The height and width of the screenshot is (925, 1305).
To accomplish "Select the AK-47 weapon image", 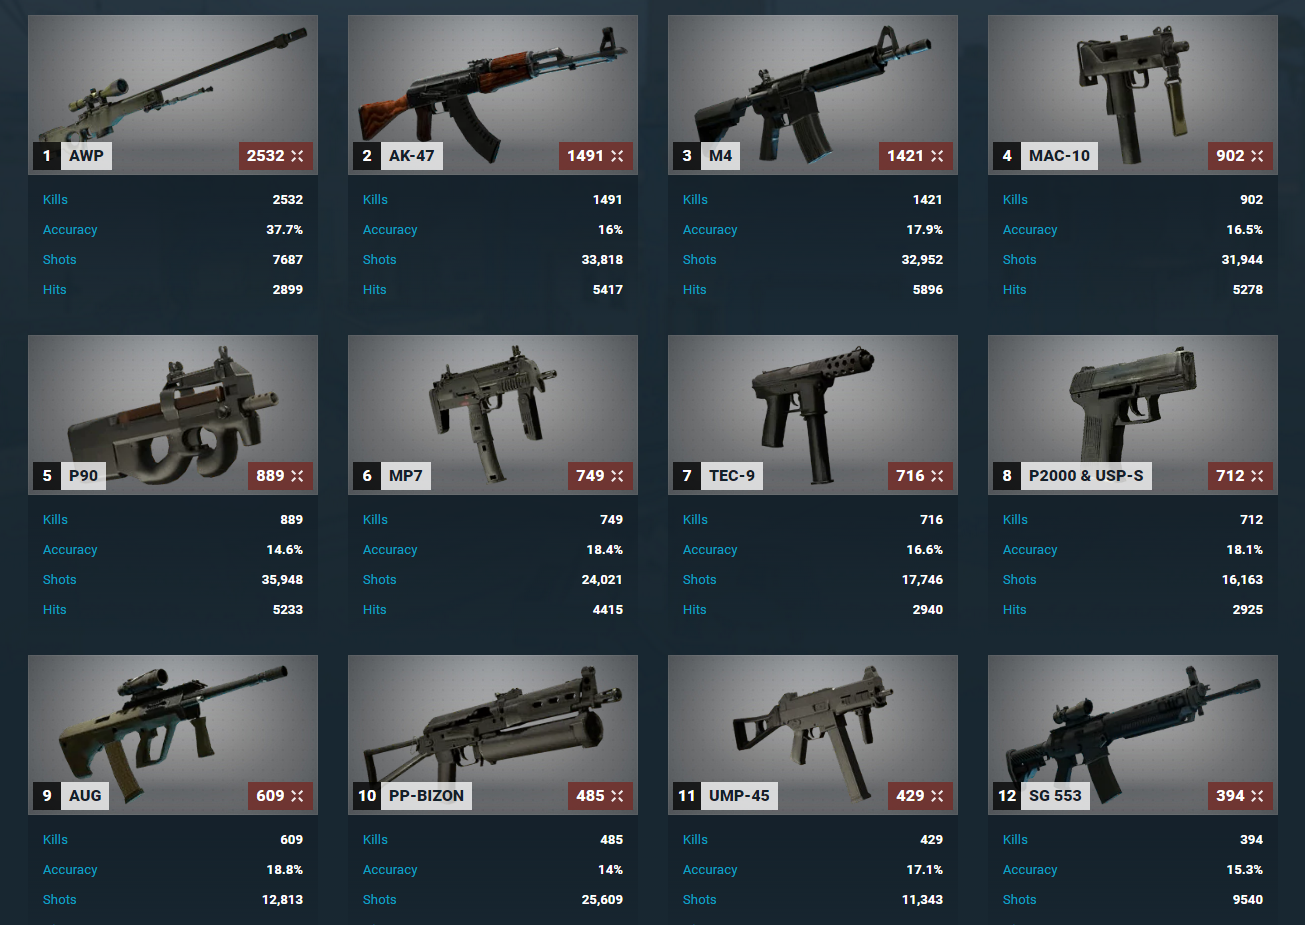I will click(x=493, y=95).
